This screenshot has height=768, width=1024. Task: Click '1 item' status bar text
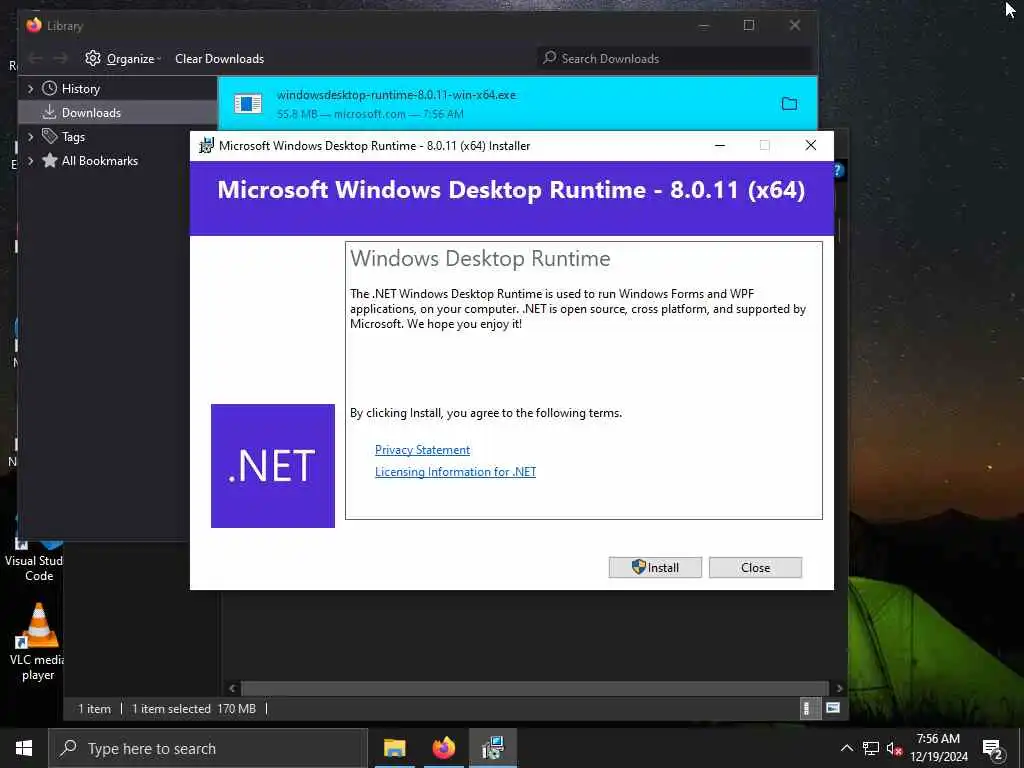pos(95,709)
